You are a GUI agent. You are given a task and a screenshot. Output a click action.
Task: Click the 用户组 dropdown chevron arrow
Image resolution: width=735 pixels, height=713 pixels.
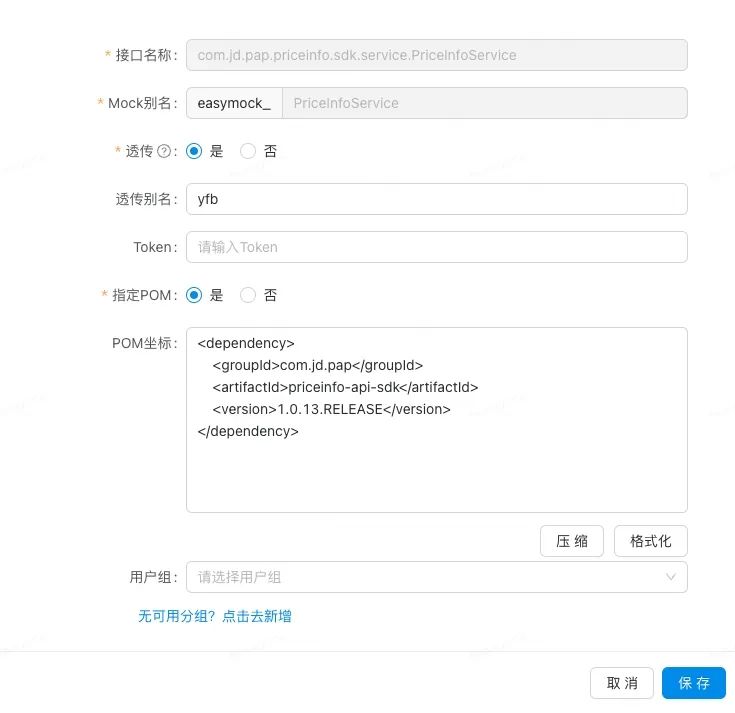[671, 577]
